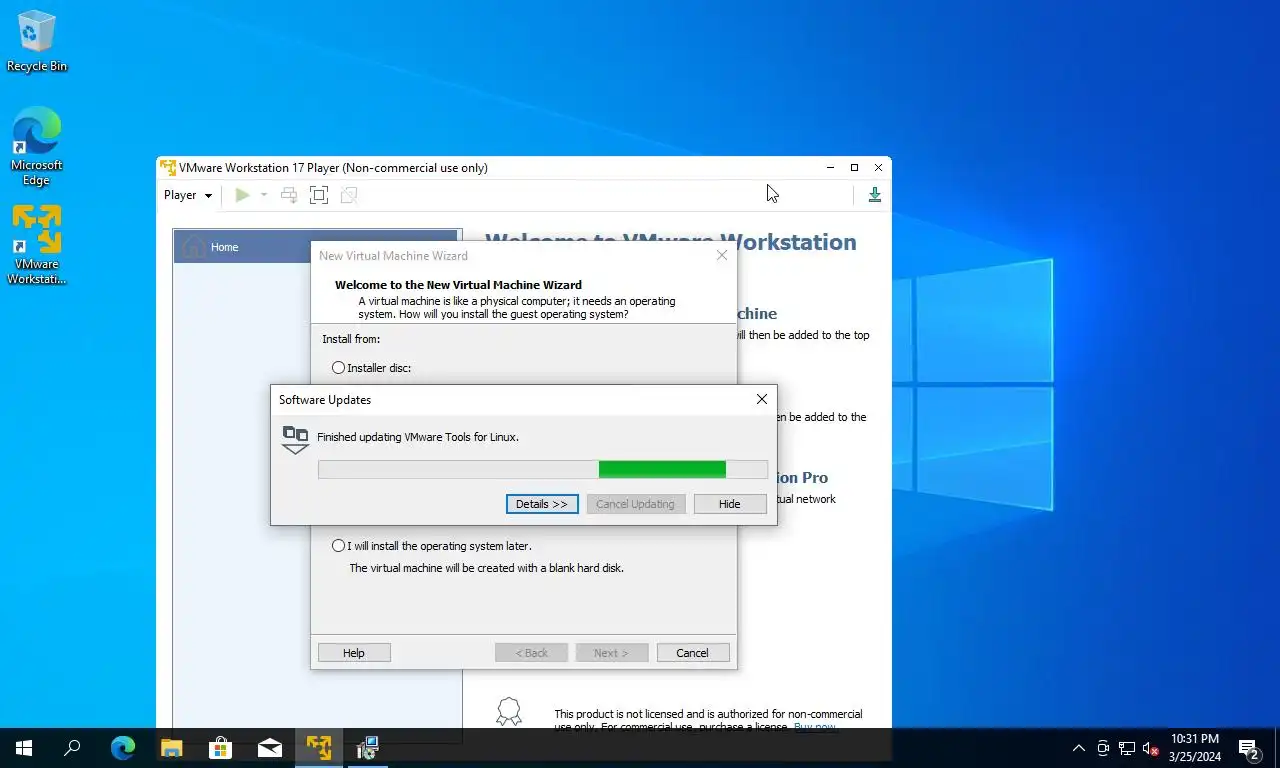Close the New Virtual Machine Wizard

pyautogui.click(x=722, y=256)
